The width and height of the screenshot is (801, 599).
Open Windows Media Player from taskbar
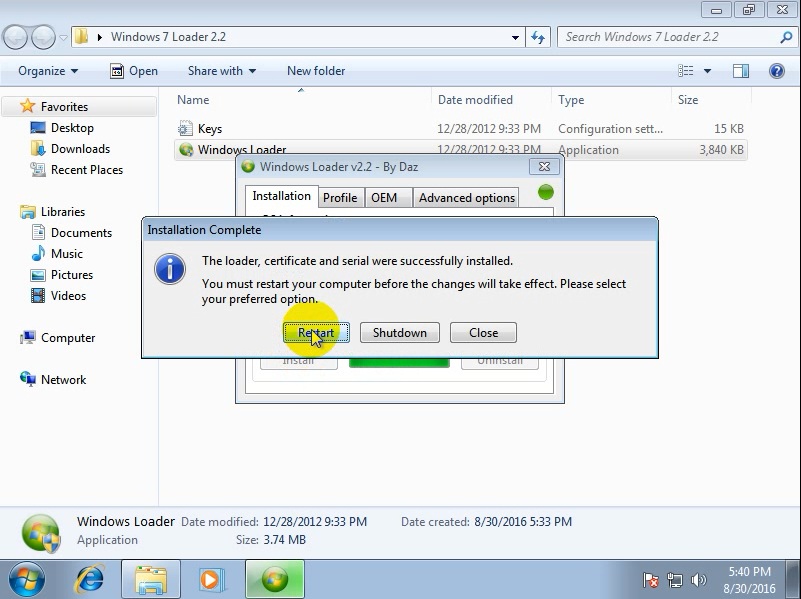tap(210, 580)
